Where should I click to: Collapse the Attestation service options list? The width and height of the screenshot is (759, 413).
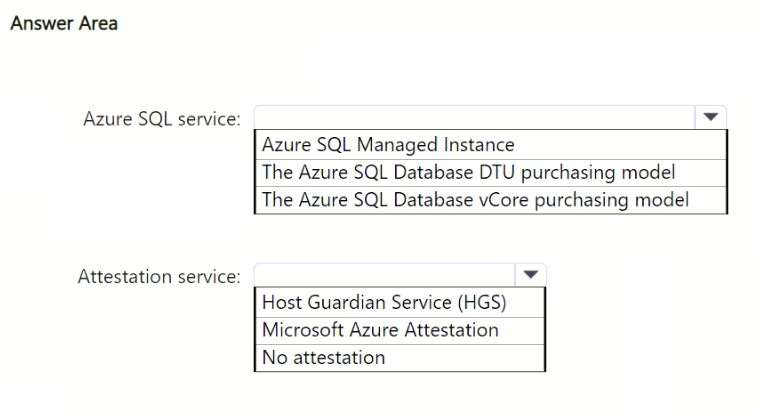530,274
